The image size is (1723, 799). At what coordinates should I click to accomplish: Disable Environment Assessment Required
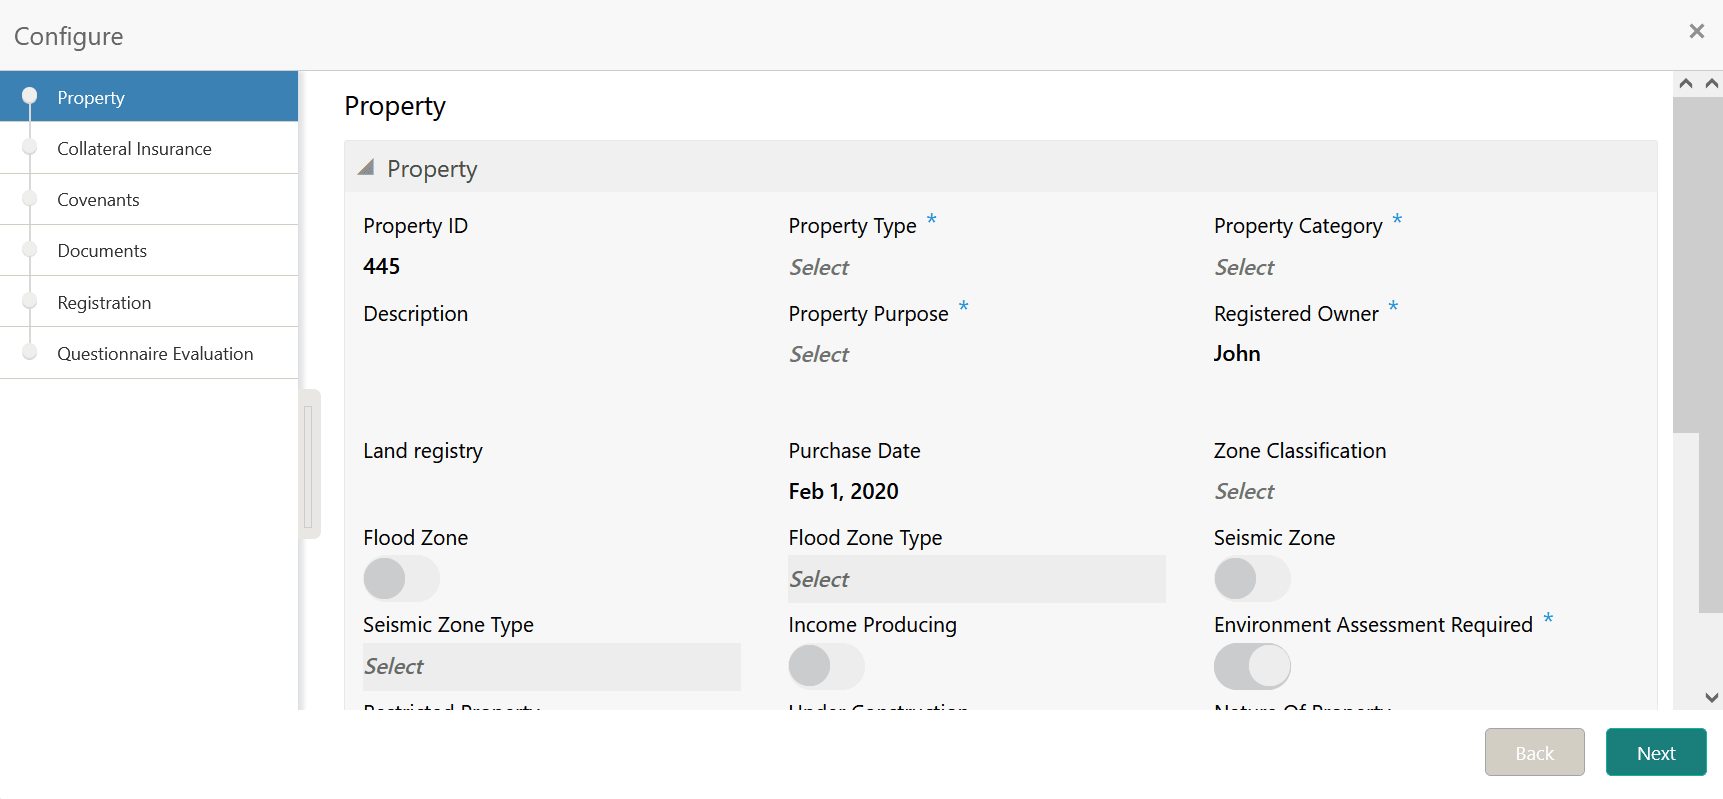pos(1252,666)
